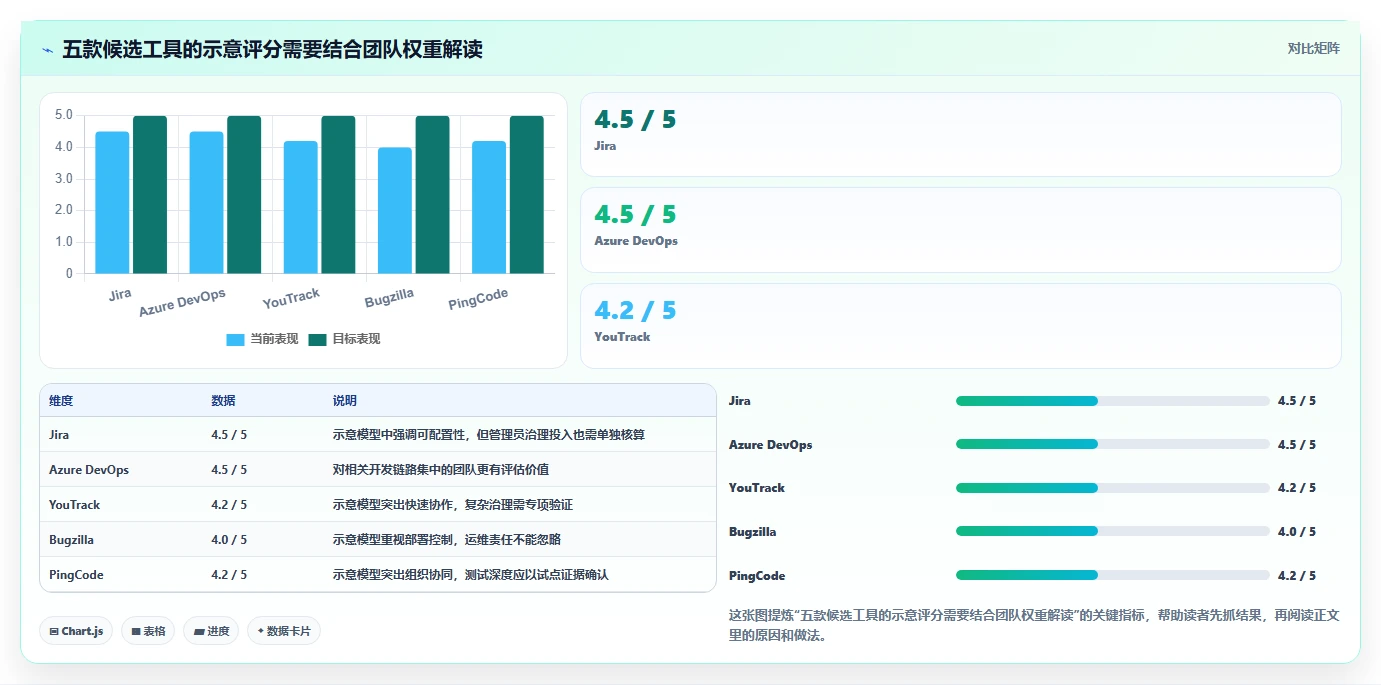Viewport: 1381px width, 685px height.
Task: Click the Bugzilla light-blue current bar in chart
Action: tap(395, 210)
